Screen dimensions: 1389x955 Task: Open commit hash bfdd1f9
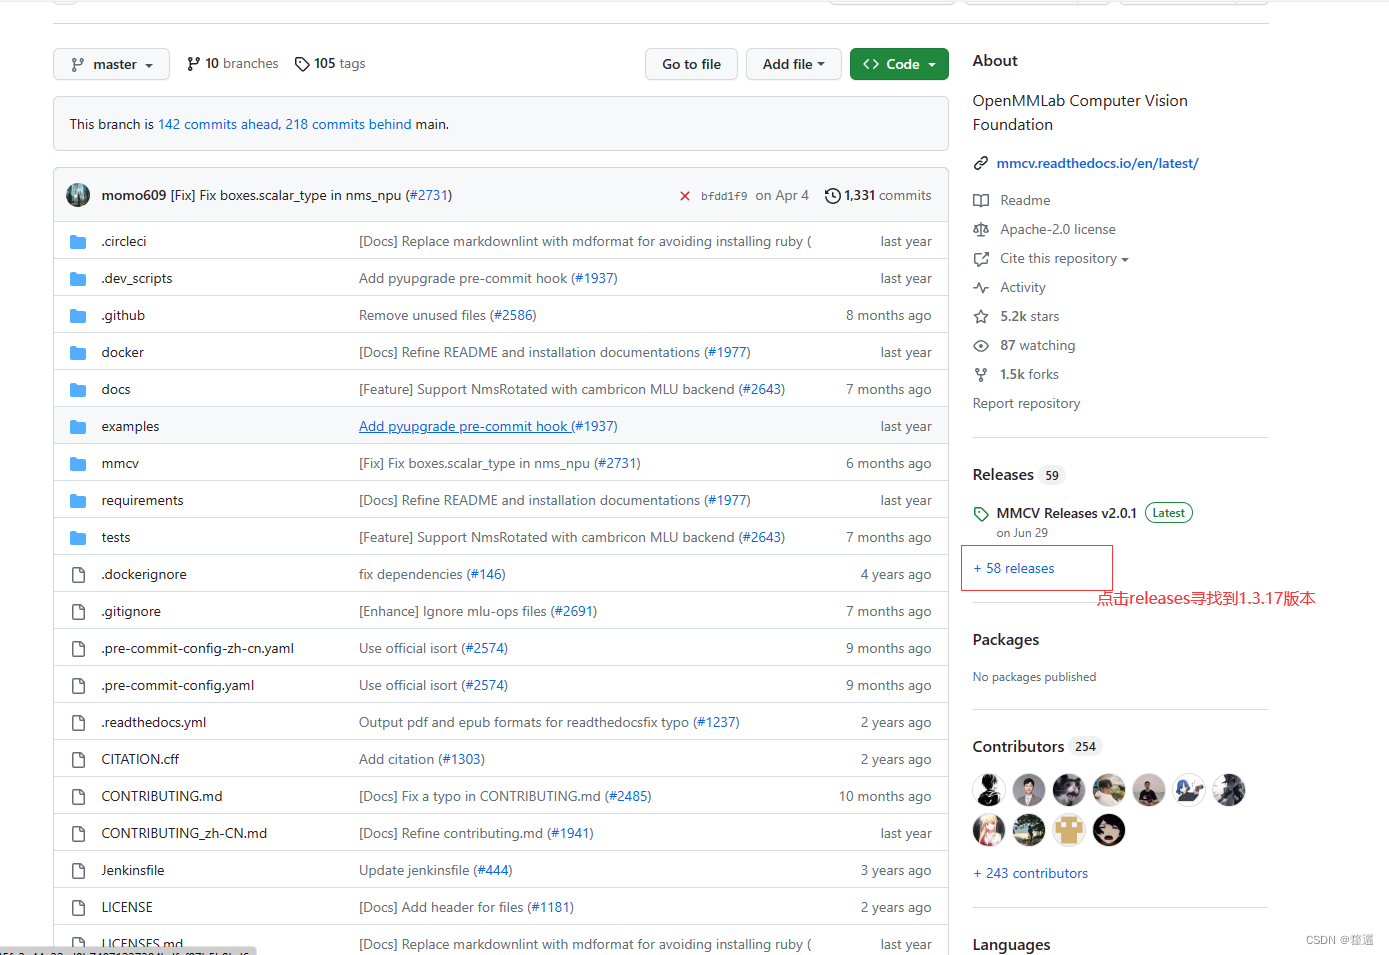pos(724,196)
